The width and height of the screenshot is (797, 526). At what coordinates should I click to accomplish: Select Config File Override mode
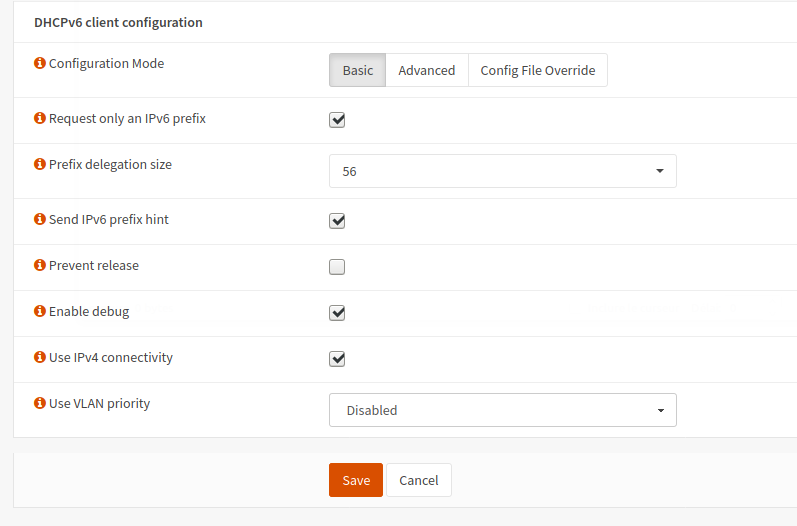tap(537, 71)
